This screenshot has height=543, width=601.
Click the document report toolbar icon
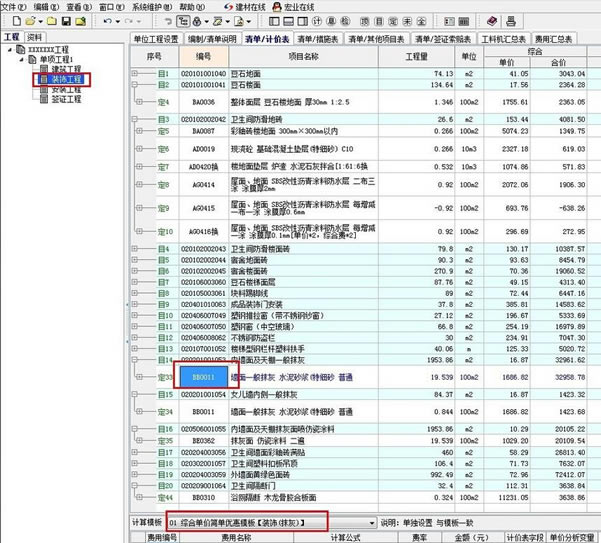[x=239, y=21]
